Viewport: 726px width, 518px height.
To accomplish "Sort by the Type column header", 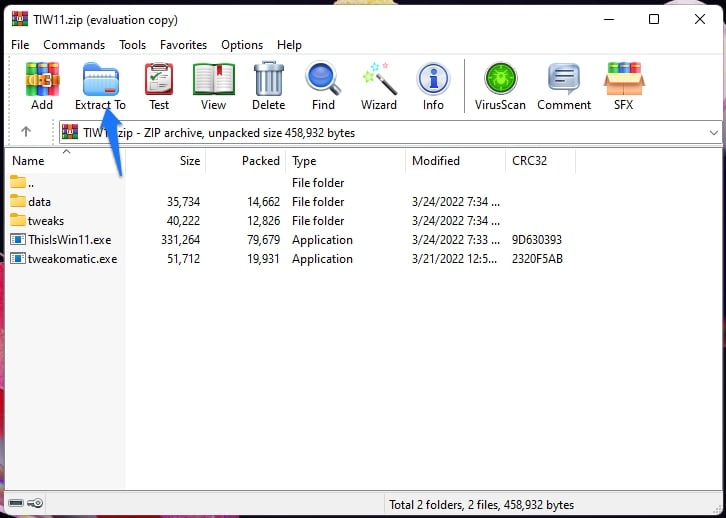I will click(345, 161).
